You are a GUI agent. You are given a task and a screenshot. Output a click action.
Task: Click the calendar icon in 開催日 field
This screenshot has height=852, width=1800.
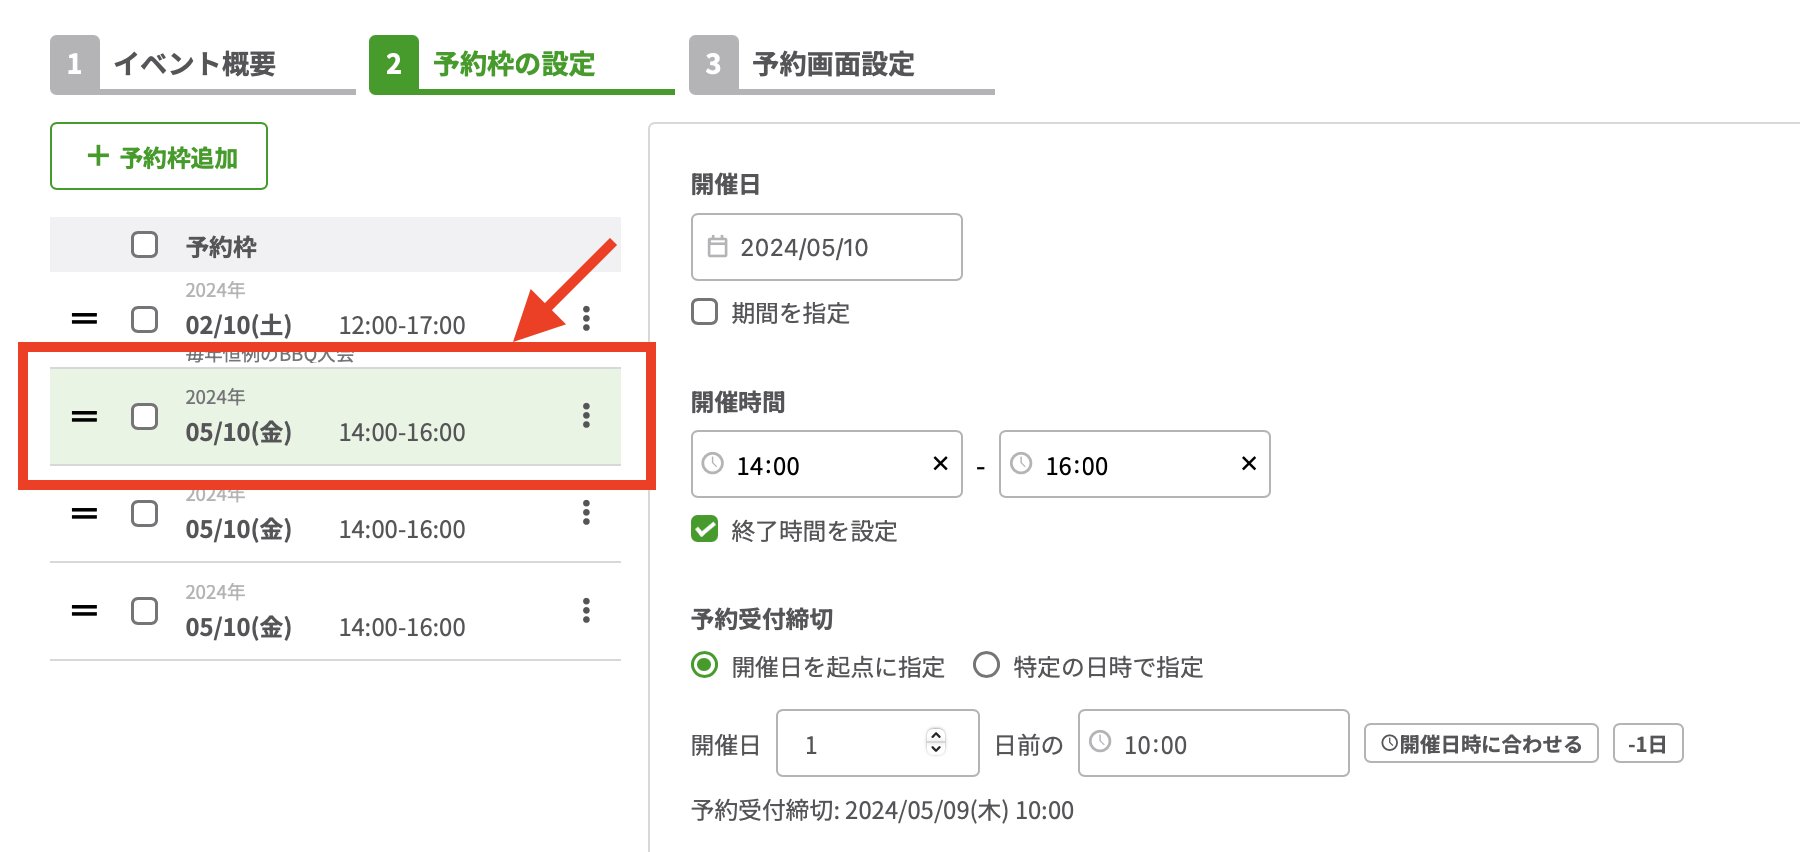[x=717, y=247]
